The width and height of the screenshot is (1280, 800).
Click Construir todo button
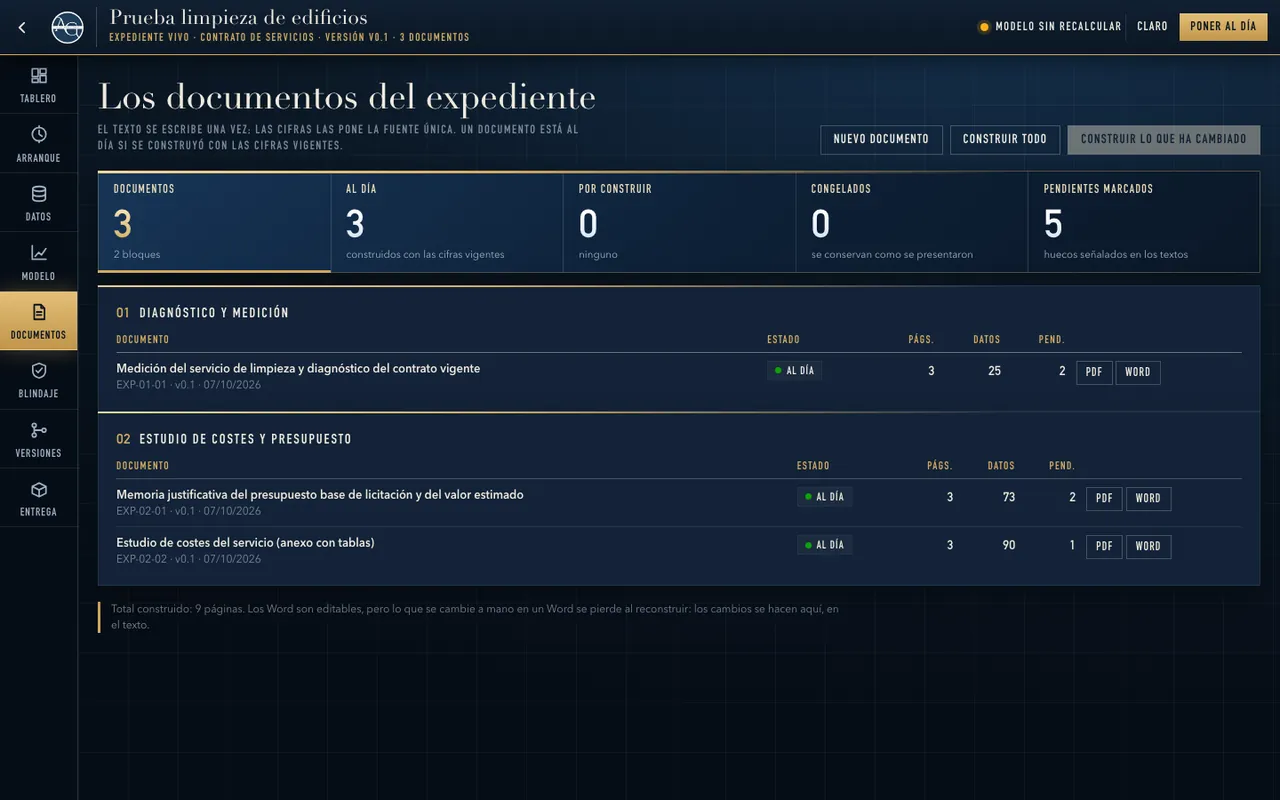(1005, 139)
